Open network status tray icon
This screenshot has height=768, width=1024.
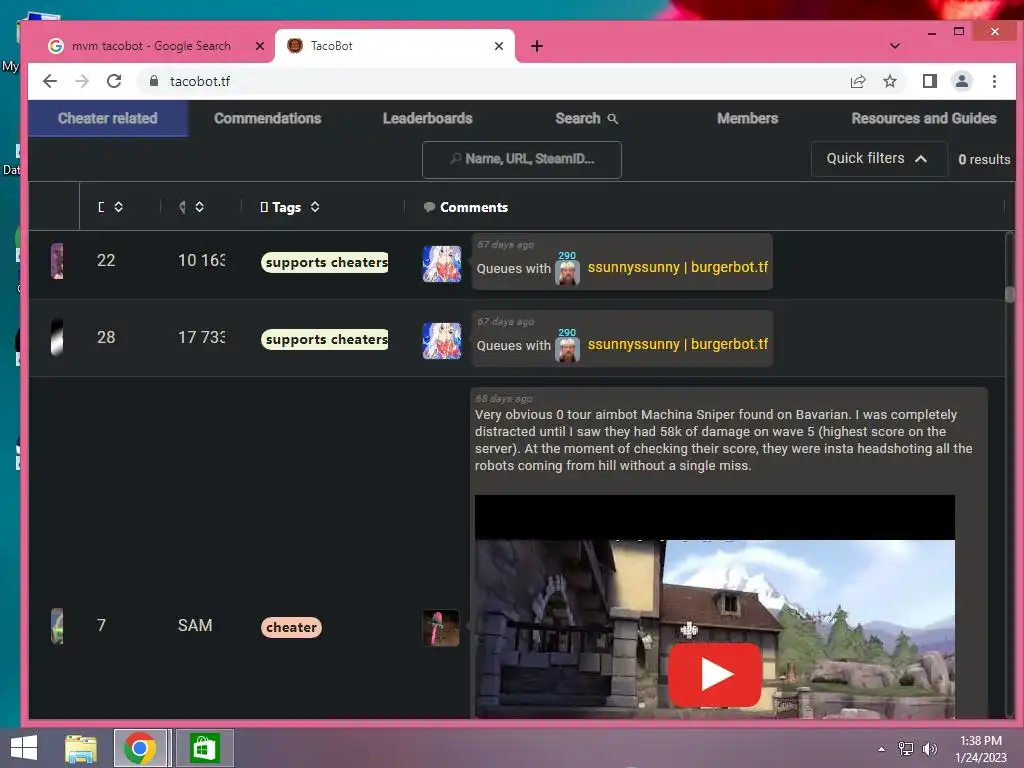point(905,749)
